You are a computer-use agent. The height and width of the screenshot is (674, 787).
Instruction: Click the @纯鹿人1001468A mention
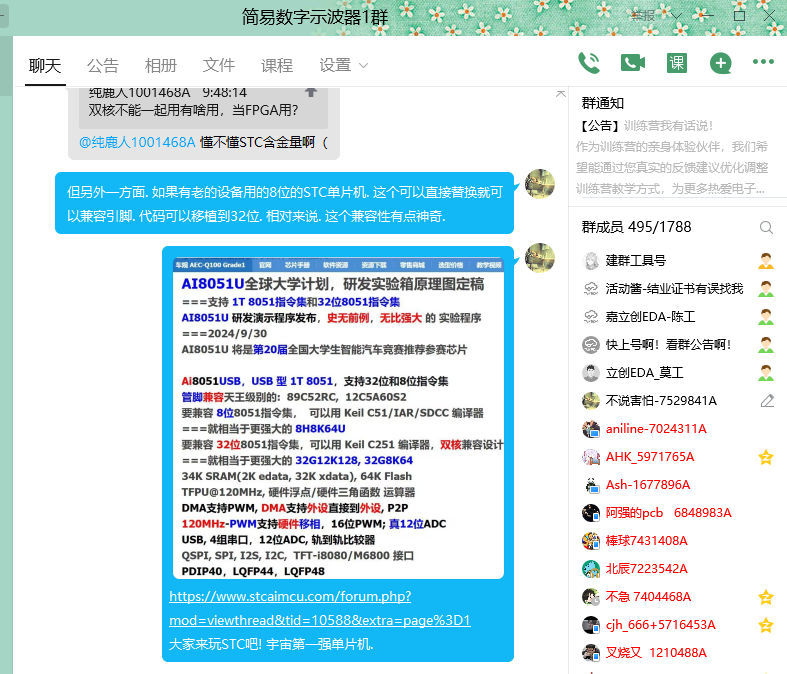click(137, 142)
